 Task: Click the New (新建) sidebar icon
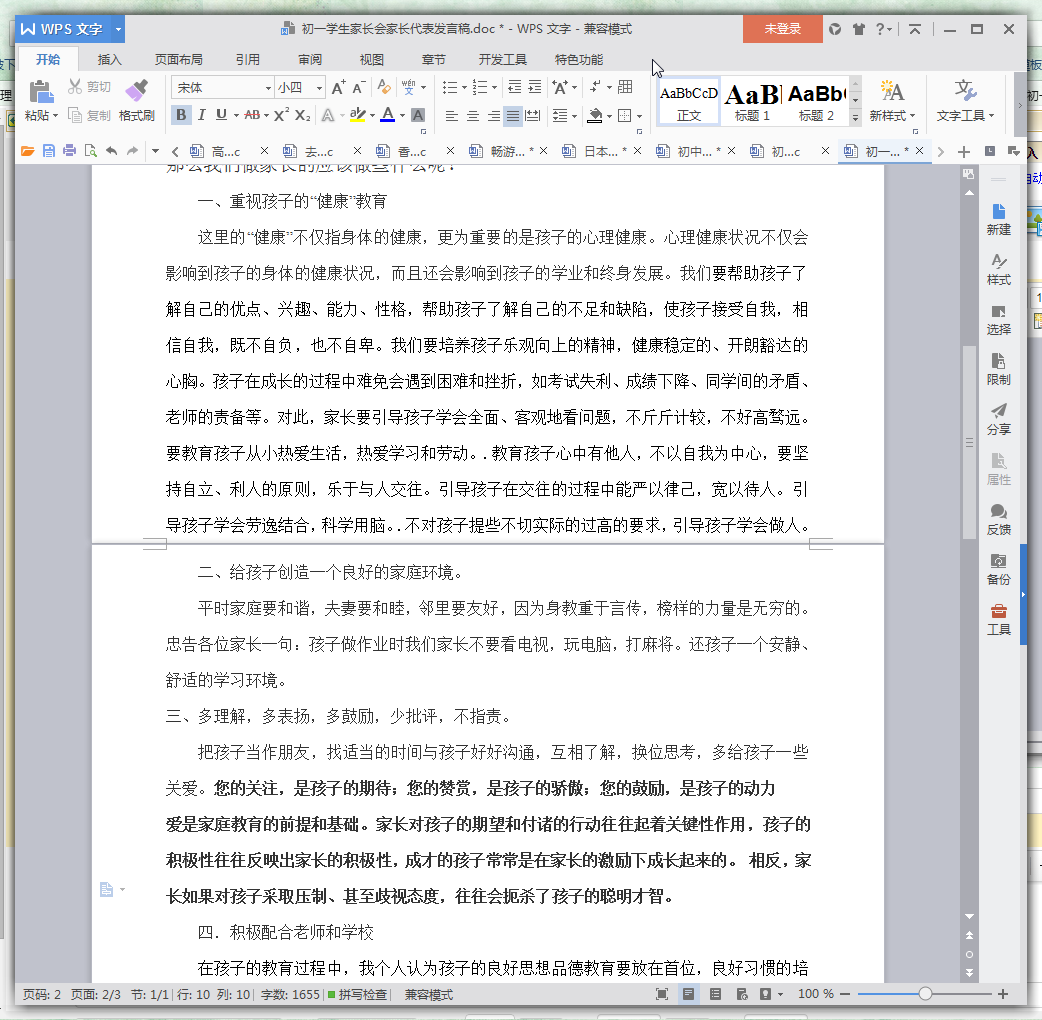click(x=998, y=219)
